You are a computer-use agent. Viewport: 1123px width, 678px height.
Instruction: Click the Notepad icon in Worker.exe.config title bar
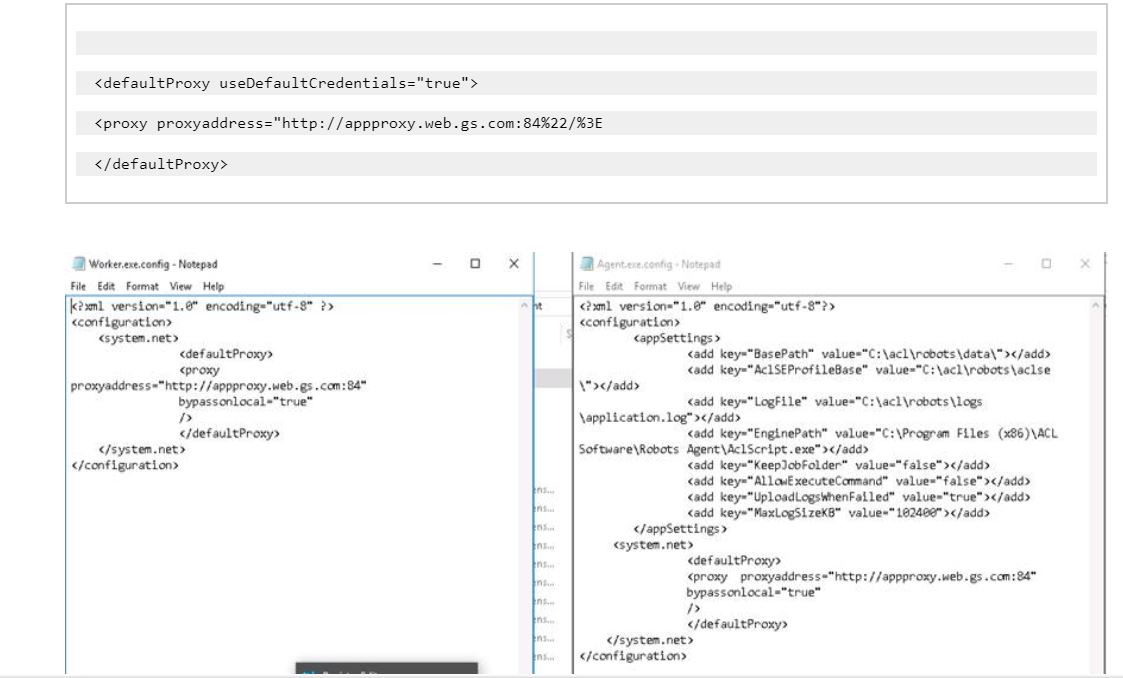(78, 264)
